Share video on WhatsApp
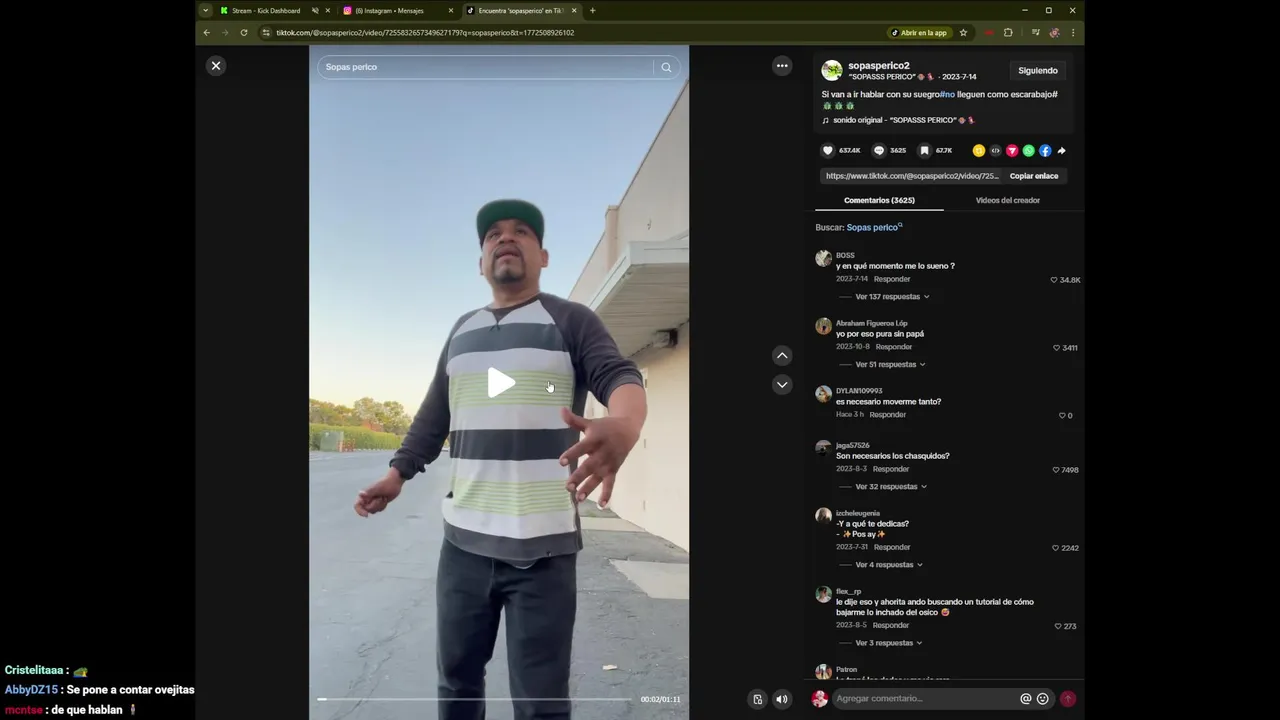The width and height of the screenshot is (1280, 720). pyautogui.click(x=1028, y=151)
